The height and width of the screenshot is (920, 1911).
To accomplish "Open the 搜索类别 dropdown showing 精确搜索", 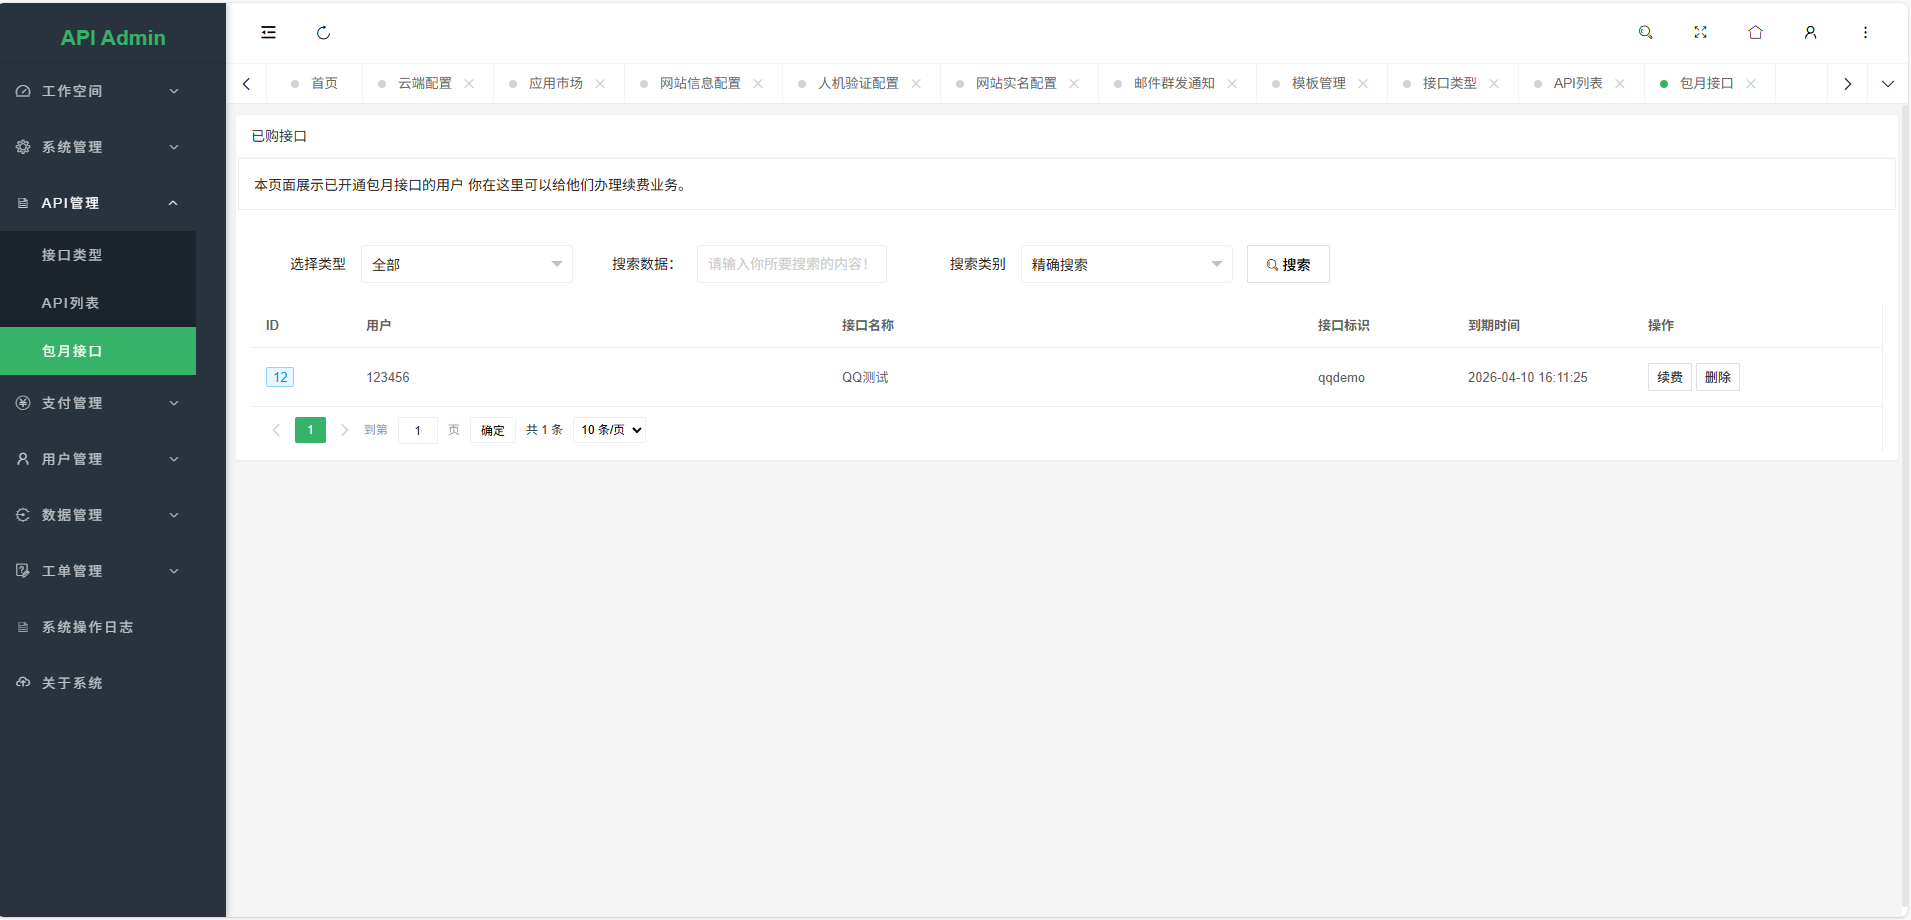I will pyautogui.click(x=1126, y=263).
